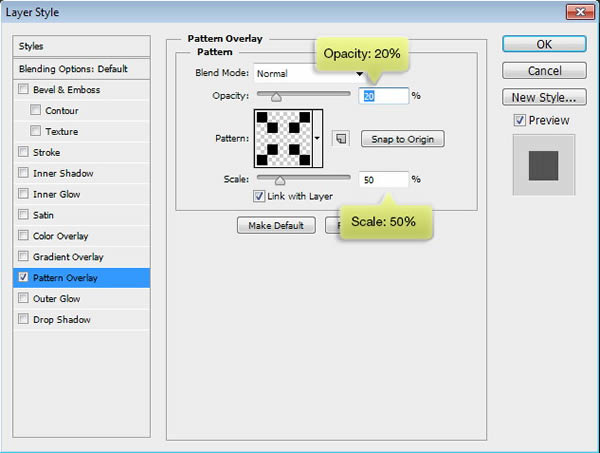Check the Satin effect checkbox
600x453 pixels.
tap(23, 215)
